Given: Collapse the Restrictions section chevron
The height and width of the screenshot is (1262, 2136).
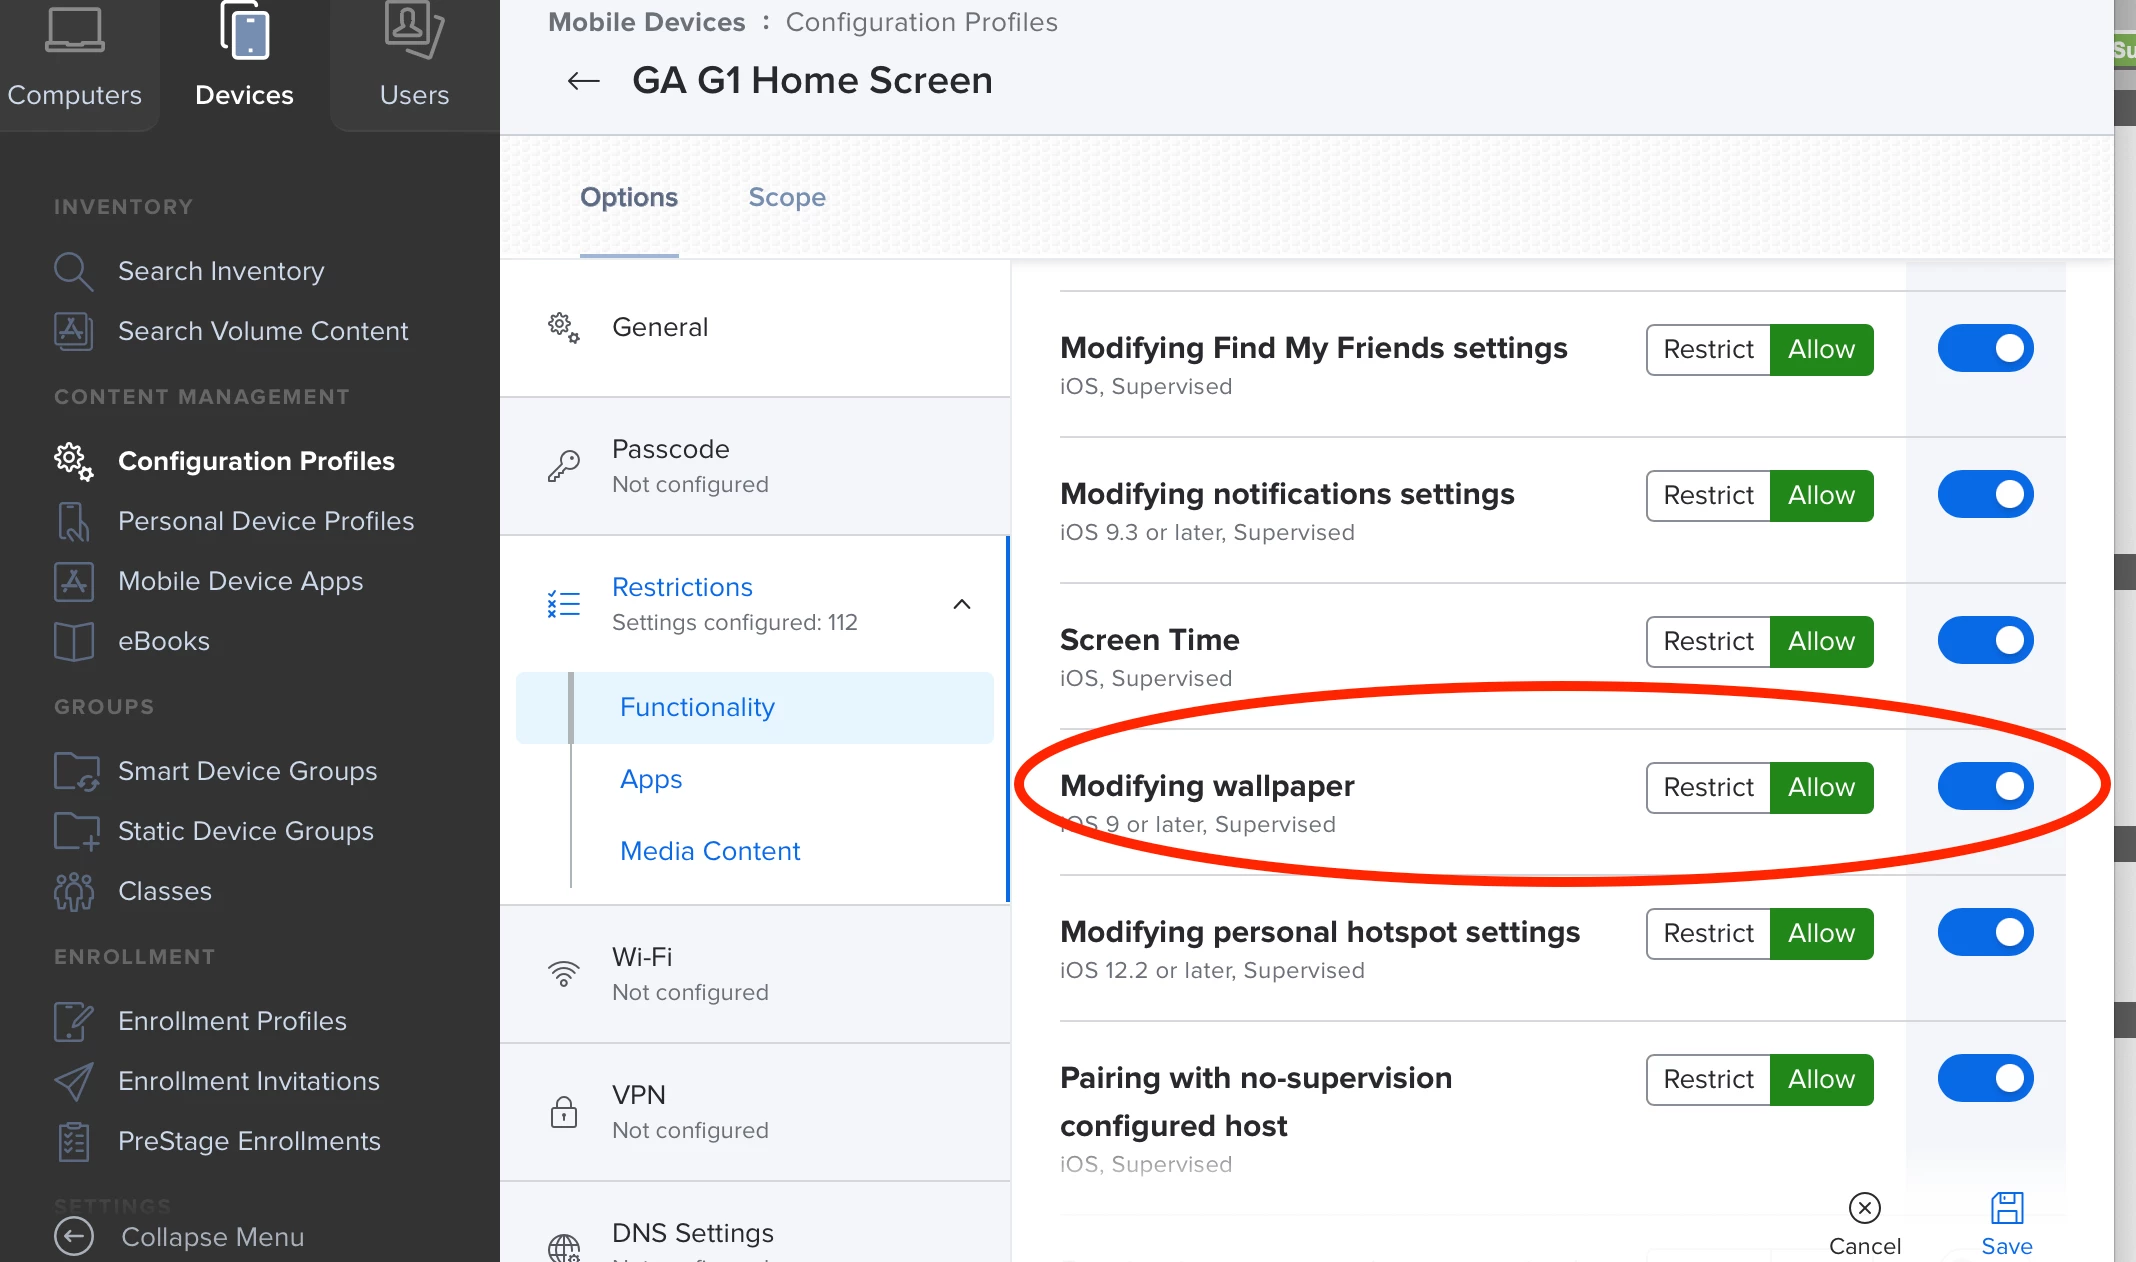Looking at the screenshot, I should tap(962, 604).
